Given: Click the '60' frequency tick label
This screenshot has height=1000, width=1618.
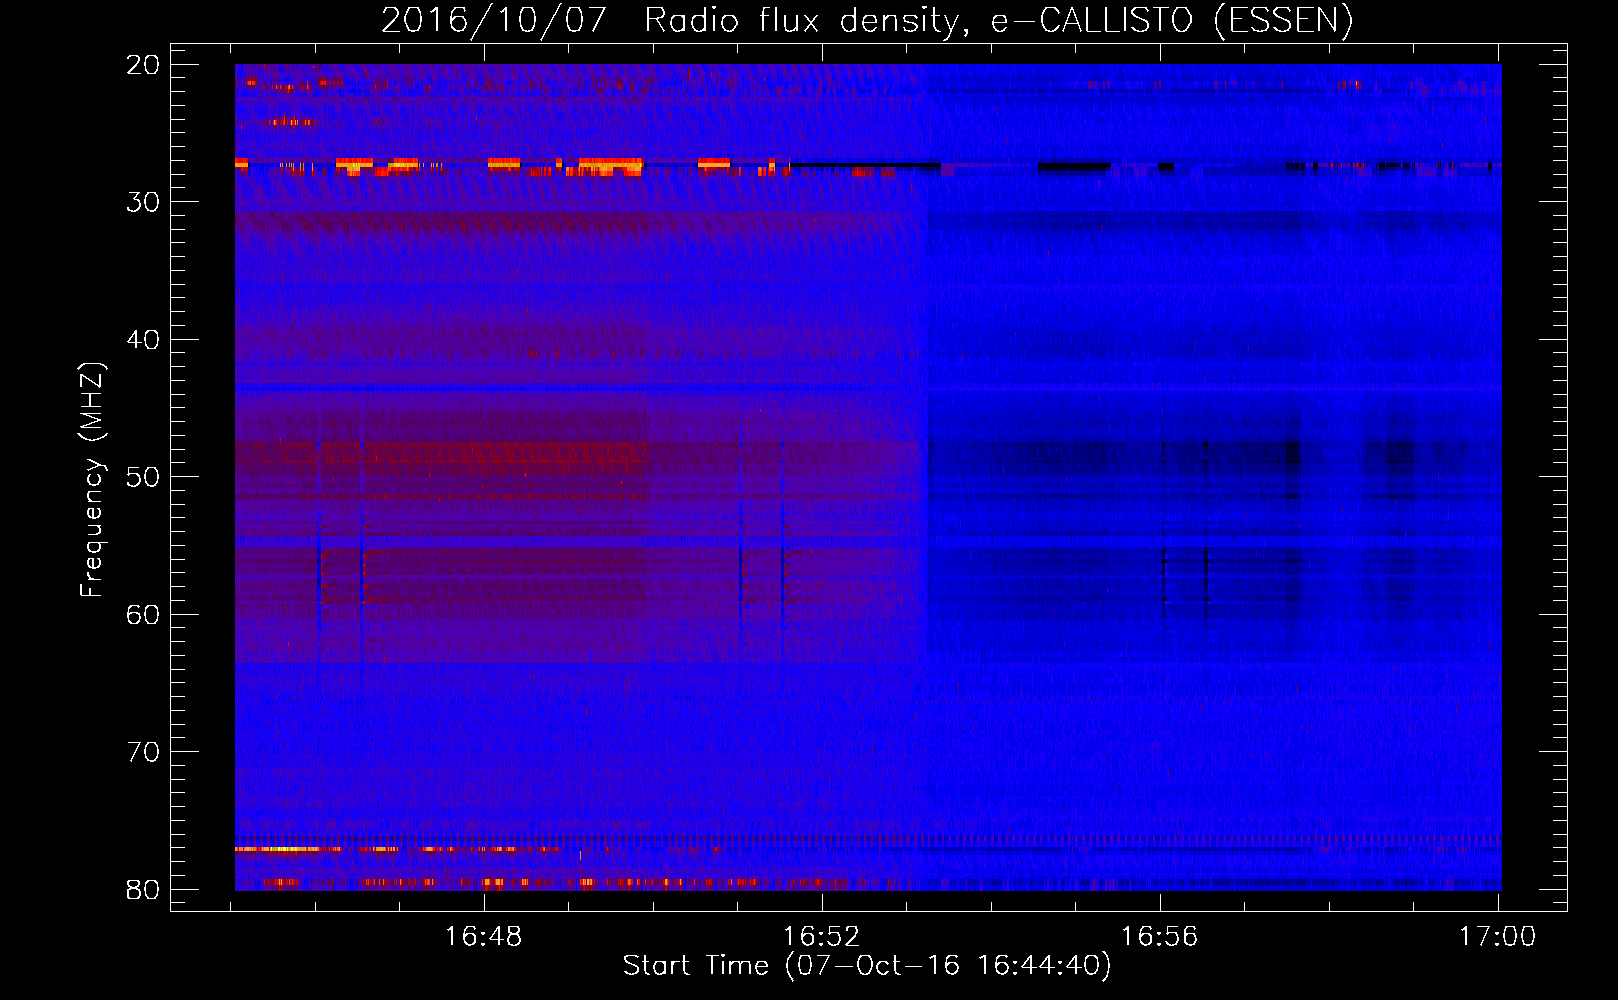Looking at the screenshot, I should [x=143, y=614].
